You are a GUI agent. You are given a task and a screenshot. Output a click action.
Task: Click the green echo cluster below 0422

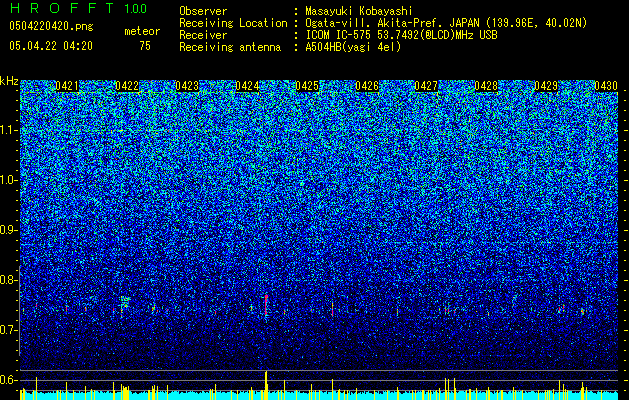tap(125, 302)
